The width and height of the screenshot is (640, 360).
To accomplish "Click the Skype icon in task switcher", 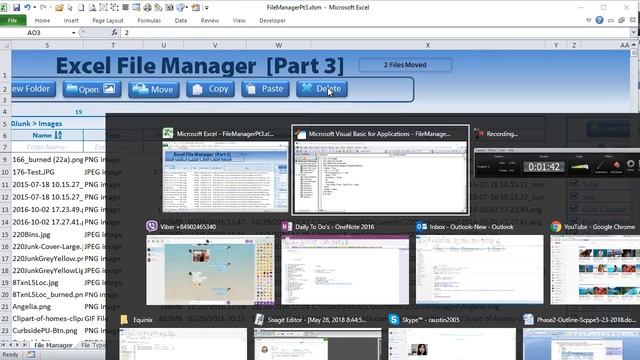I will (x=394, y=320).
